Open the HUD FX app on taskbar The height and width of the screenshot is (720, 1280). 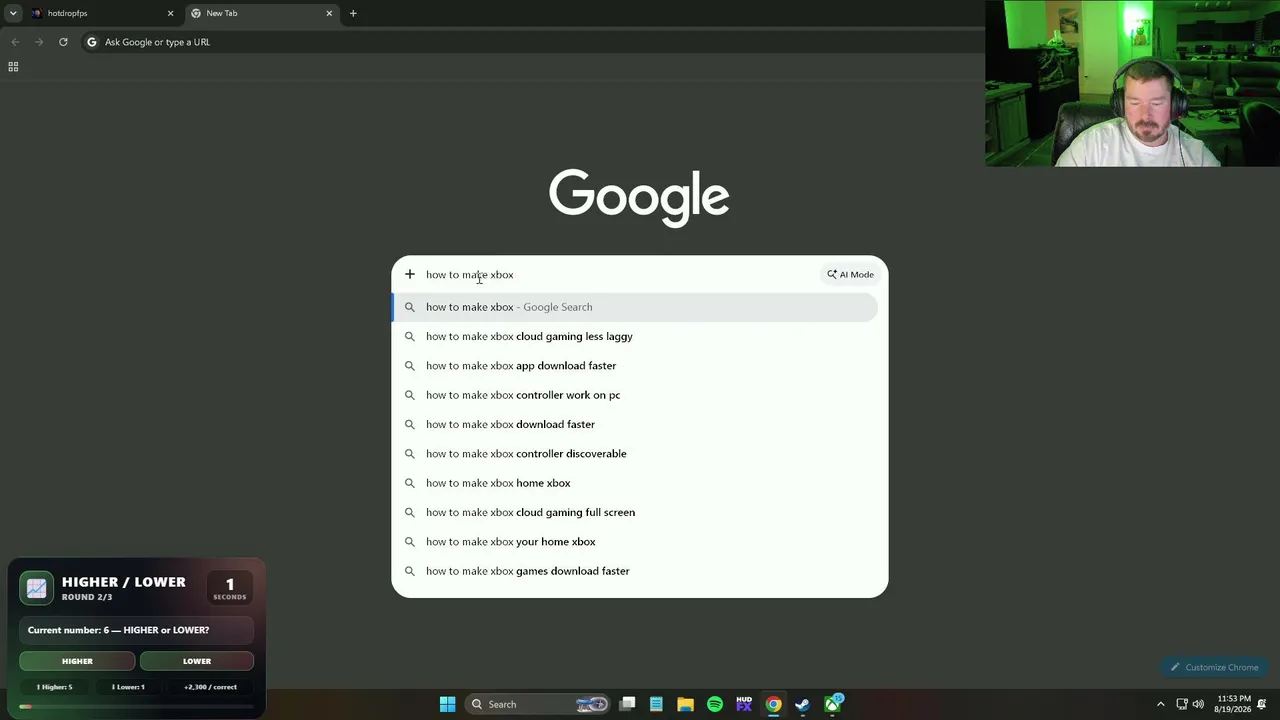(744, 704)
